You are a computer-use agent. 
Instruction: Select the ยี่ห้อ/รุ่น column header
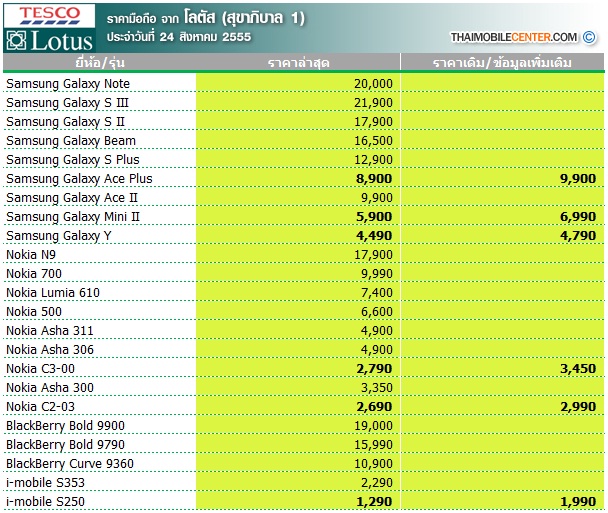pyautogui.click(x=100, y=62)
